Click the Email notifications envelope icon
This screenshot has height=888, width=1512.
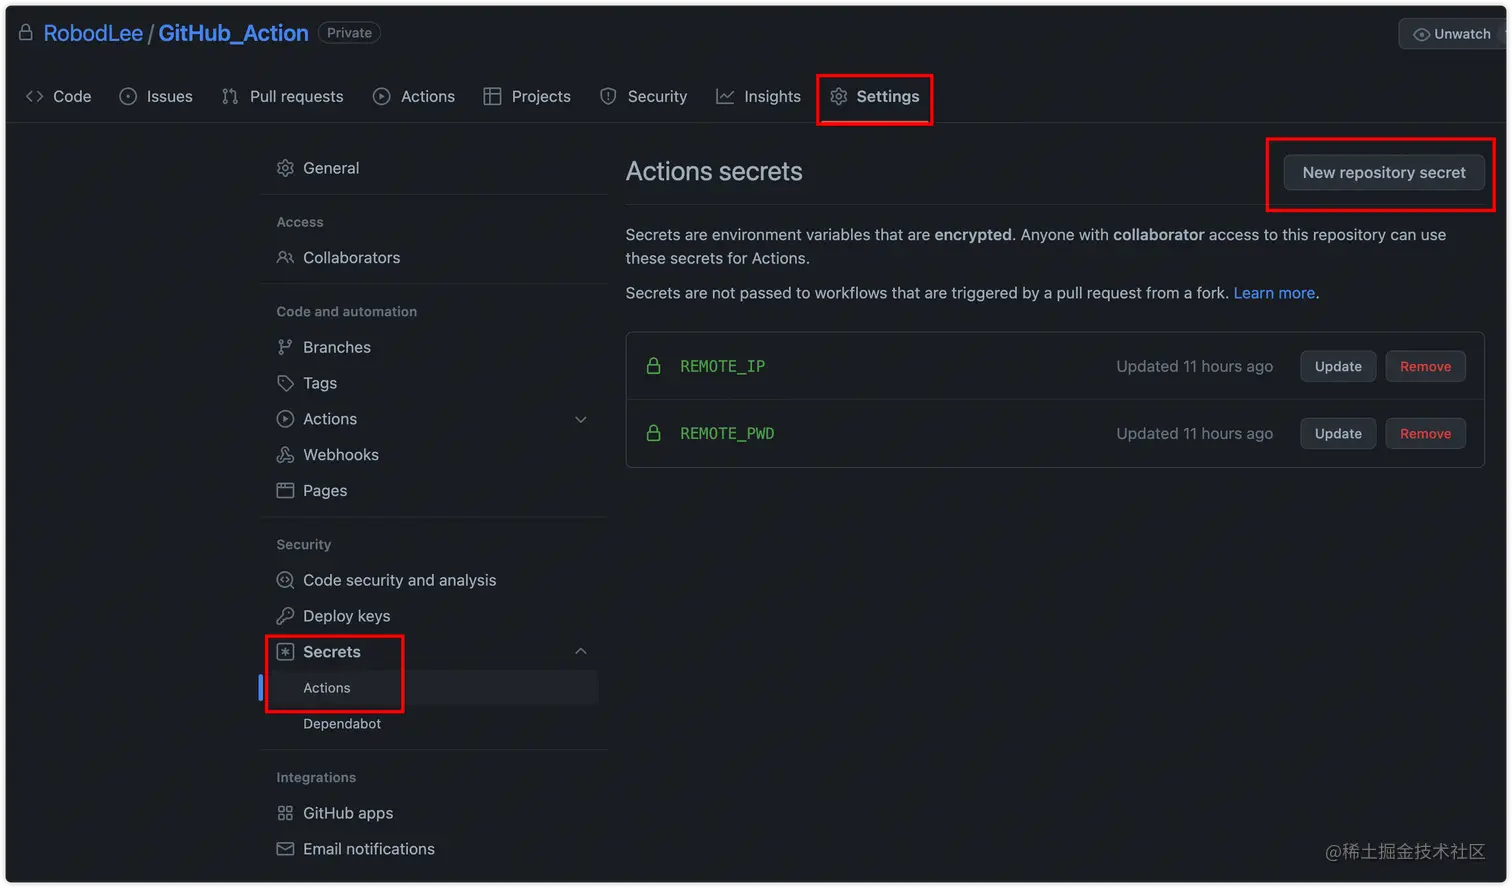(x=285, y=849)
